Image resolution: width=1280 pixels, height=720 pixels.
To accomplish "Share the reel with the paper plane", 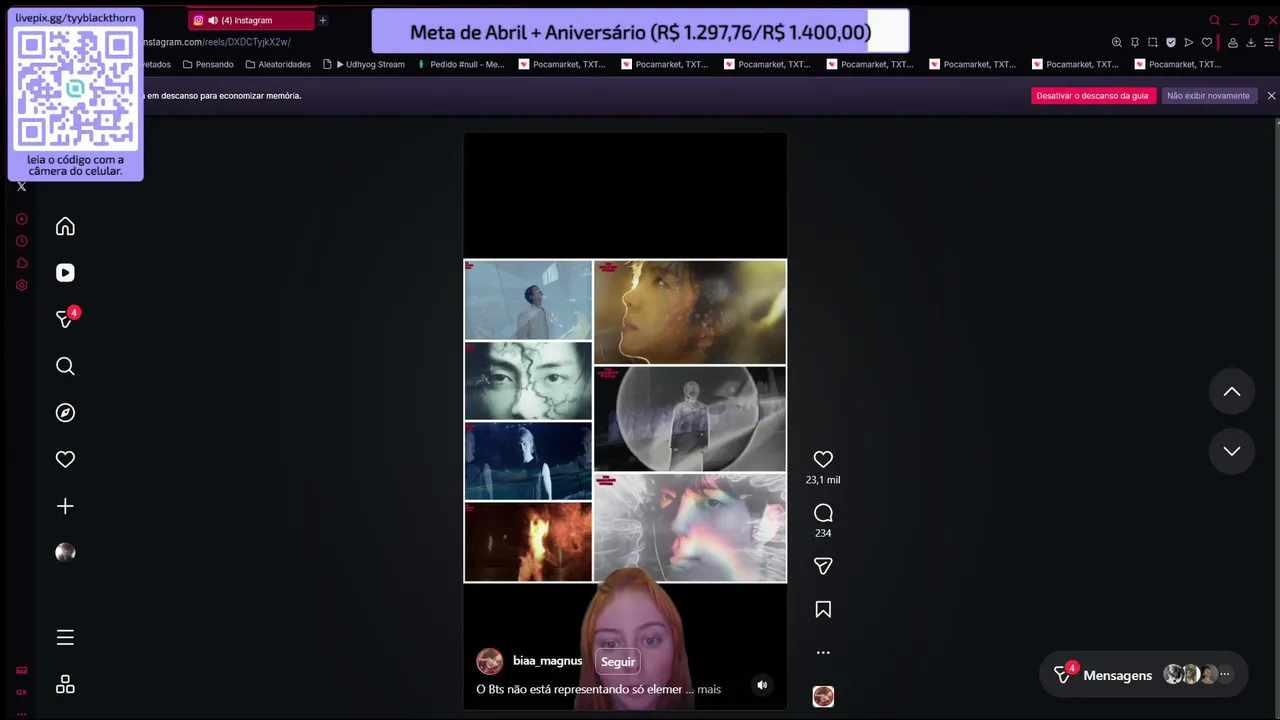I will 823,566.
